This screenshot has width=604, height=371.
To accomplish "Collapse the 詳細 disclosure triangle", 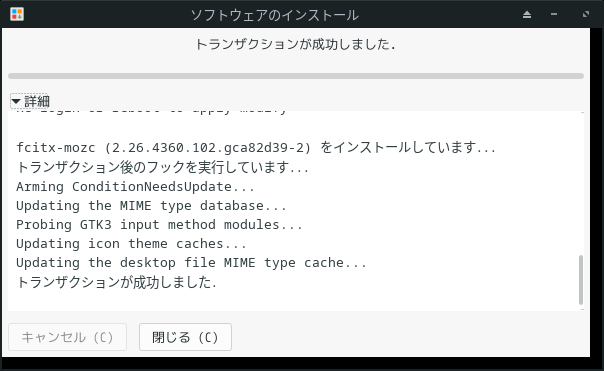I will click(x=16, y=101).
